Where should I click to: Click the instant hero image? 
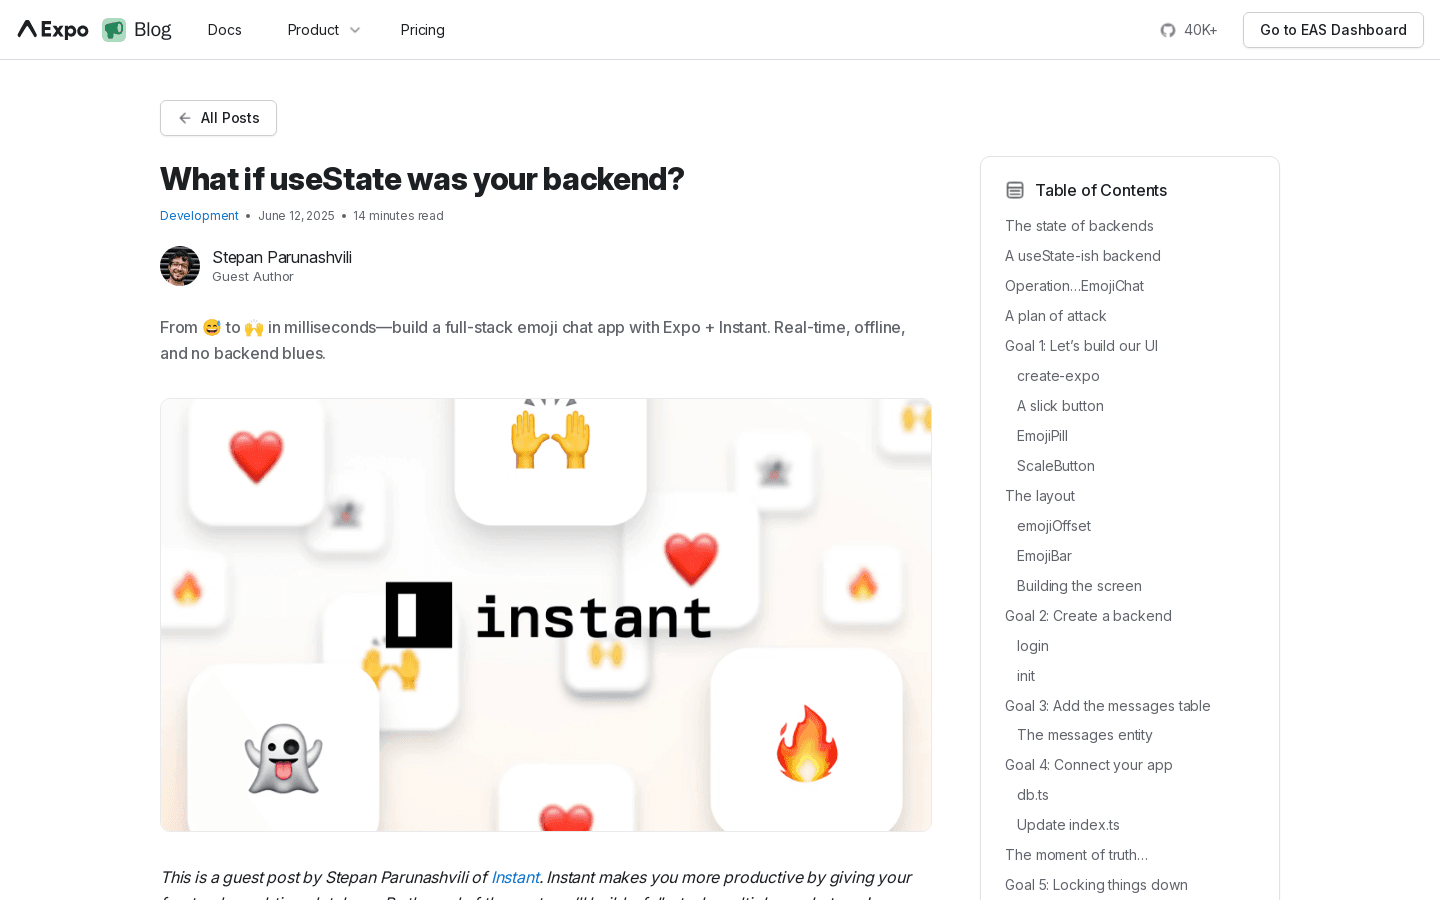pyautogui.click(x=546, y=615)
